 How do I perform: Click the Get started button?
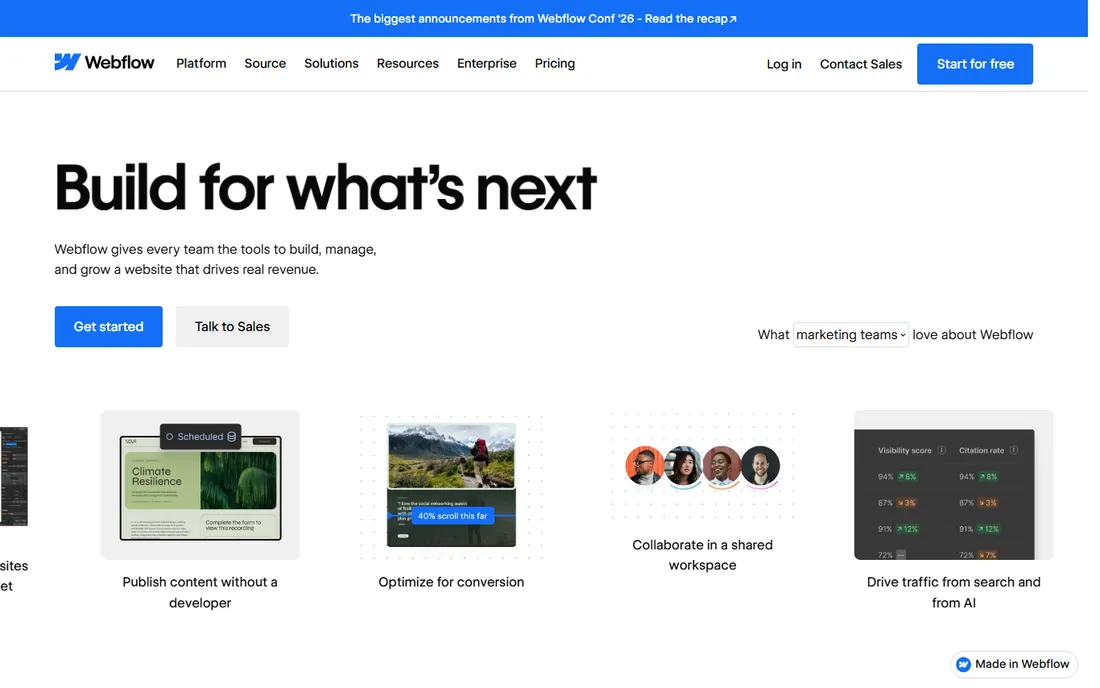[109, 326]
